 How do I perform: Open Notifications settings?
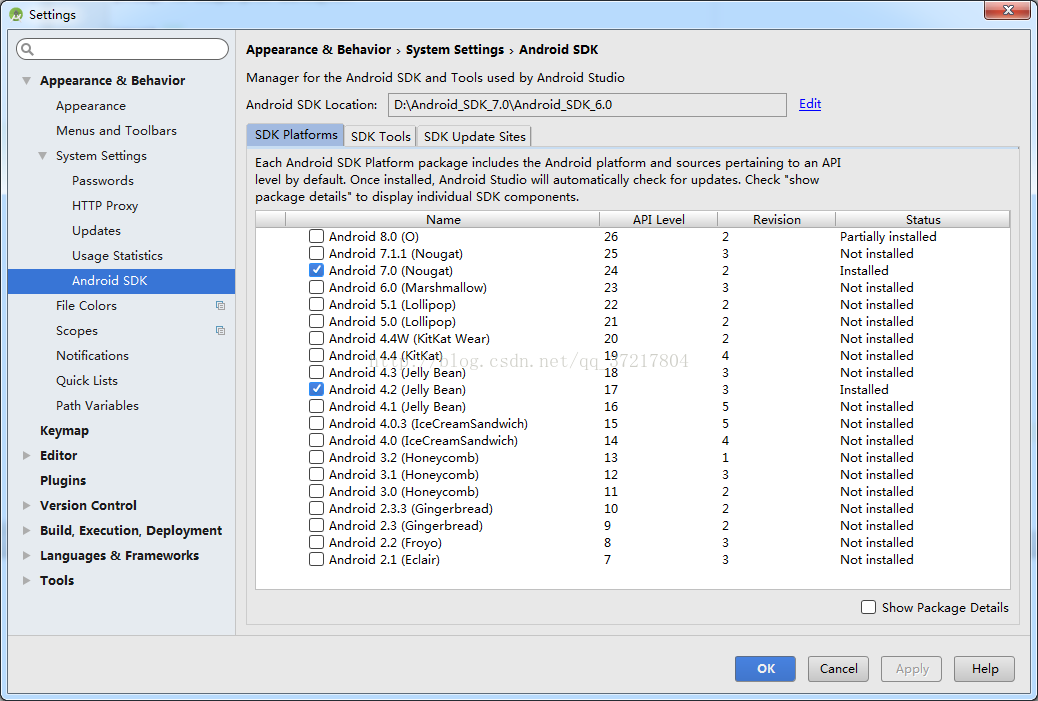click(92, 355)
